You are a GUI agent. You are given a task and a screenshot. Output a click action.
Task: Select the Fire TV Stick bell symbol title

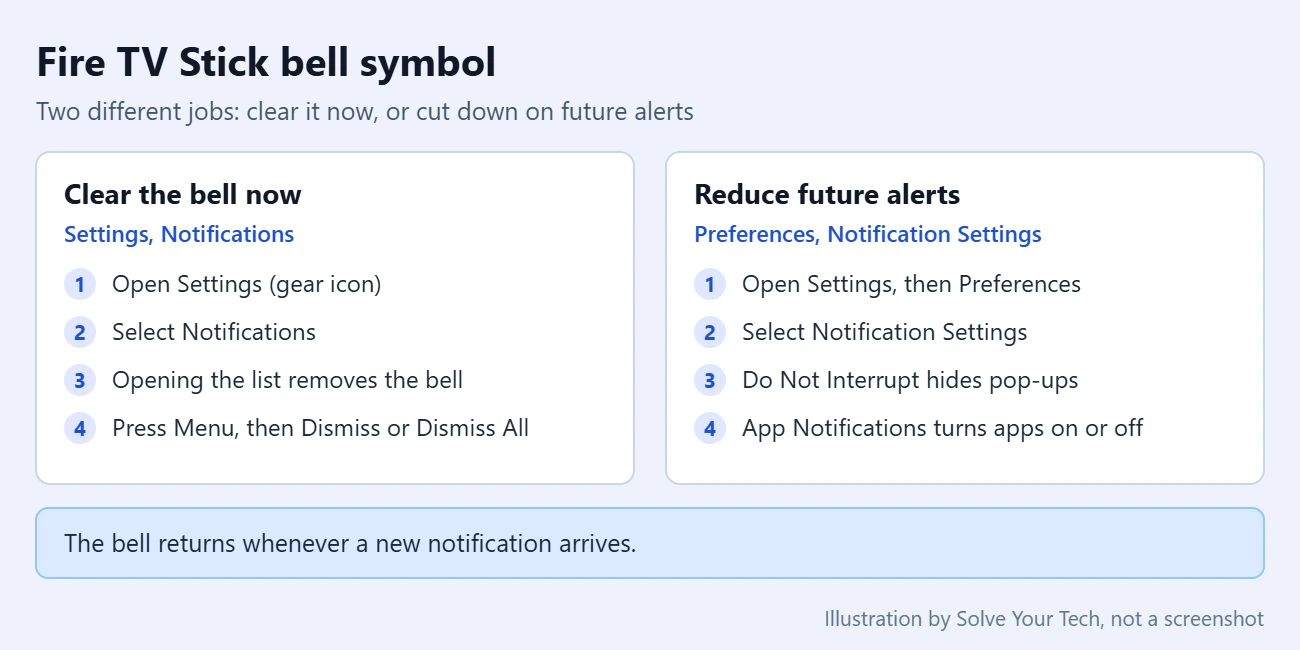(266, 63)
